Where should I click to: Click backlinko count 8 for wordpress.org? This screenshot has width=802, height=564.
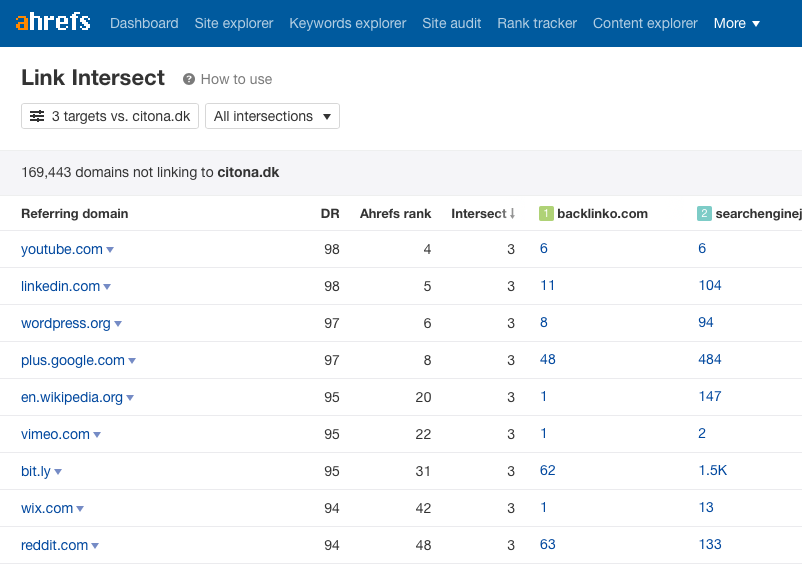click(544, 322)
